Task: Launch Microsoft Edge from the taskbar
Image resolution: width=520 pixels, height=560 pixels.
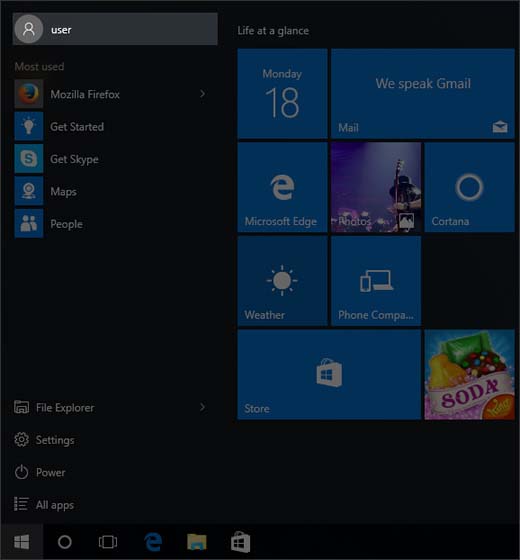Action: [x=153, y=542]
